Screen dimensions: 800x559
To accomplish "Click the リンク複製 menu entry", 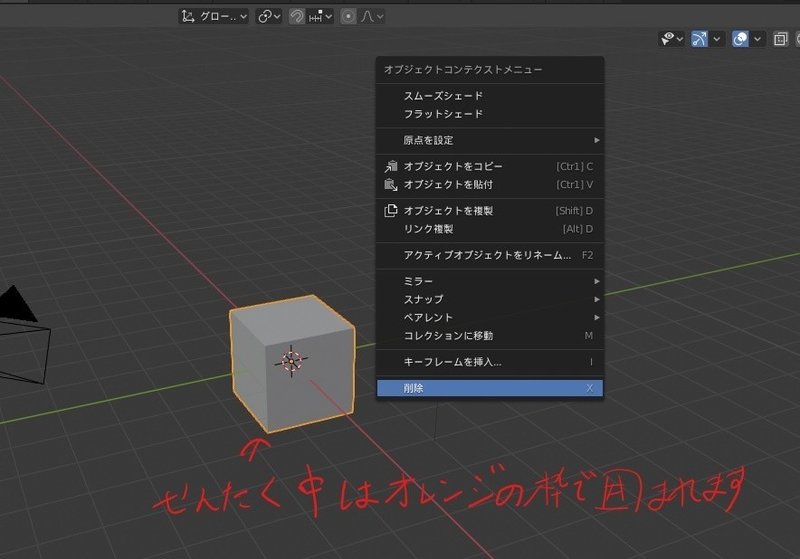I will tap(490, 229).
